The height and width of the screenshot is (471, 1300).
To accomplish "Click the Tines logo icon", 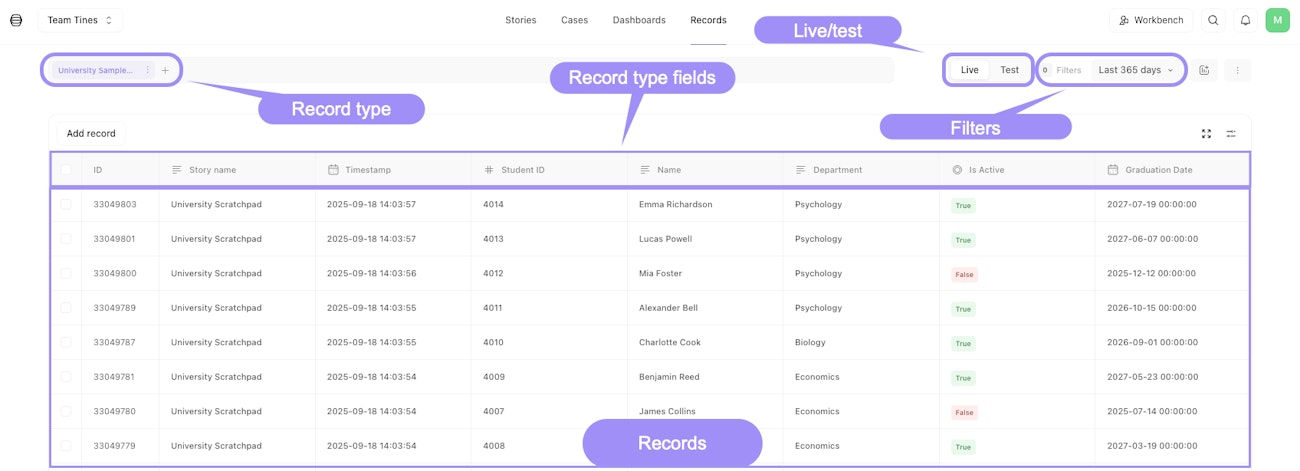I will [x=16, y=20].
